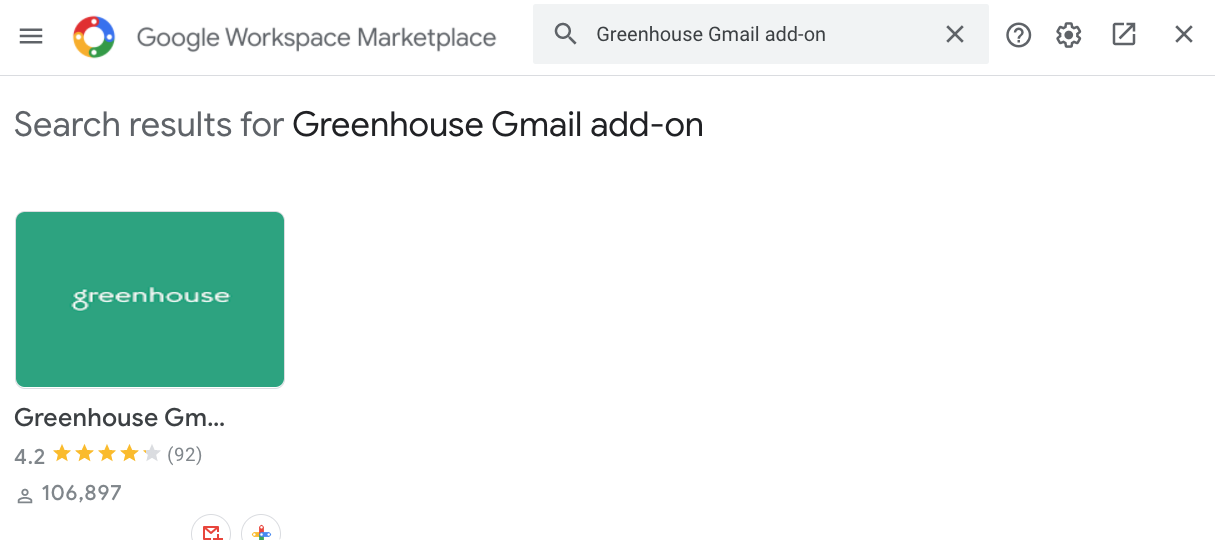
Task: Open the settings gear menu
Action: [x=1069, y=36]
